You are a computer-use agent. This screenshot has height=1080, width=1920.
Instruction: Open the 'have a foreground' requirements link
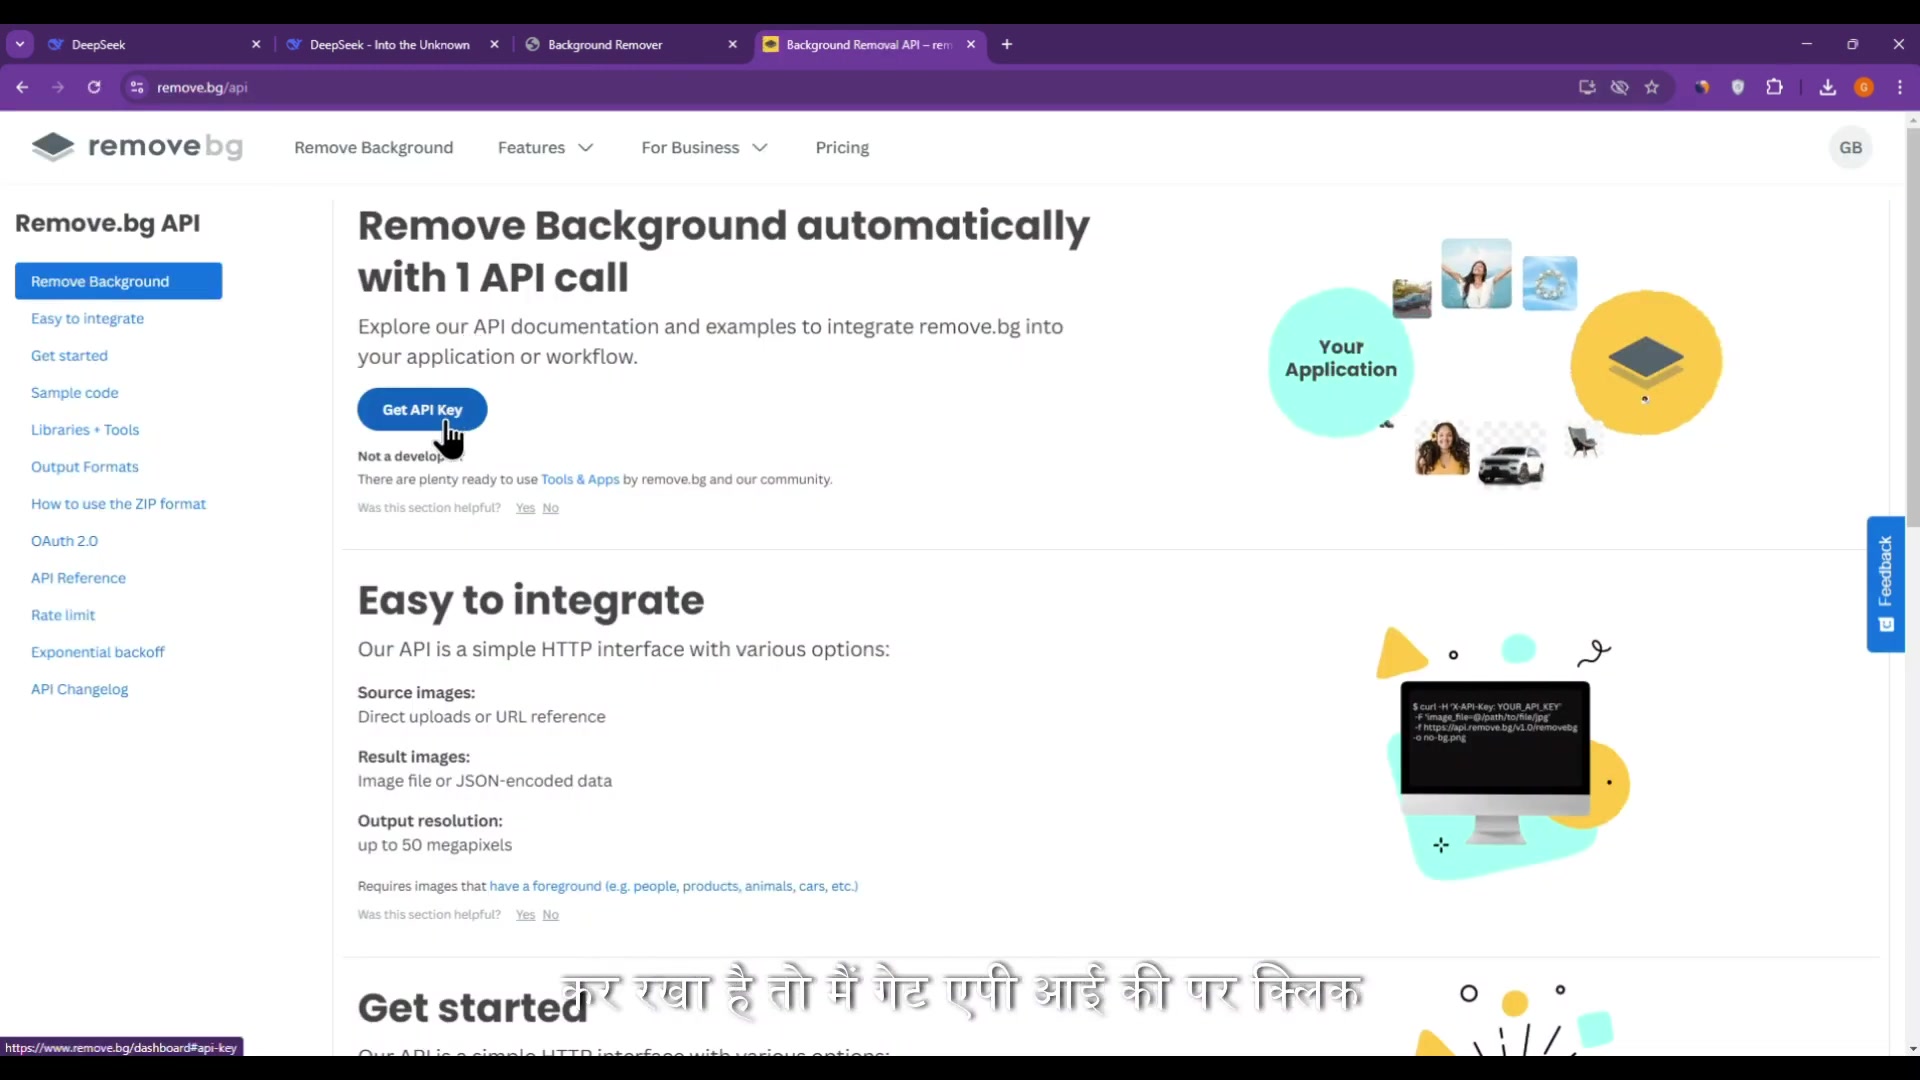tap(673, 886)
